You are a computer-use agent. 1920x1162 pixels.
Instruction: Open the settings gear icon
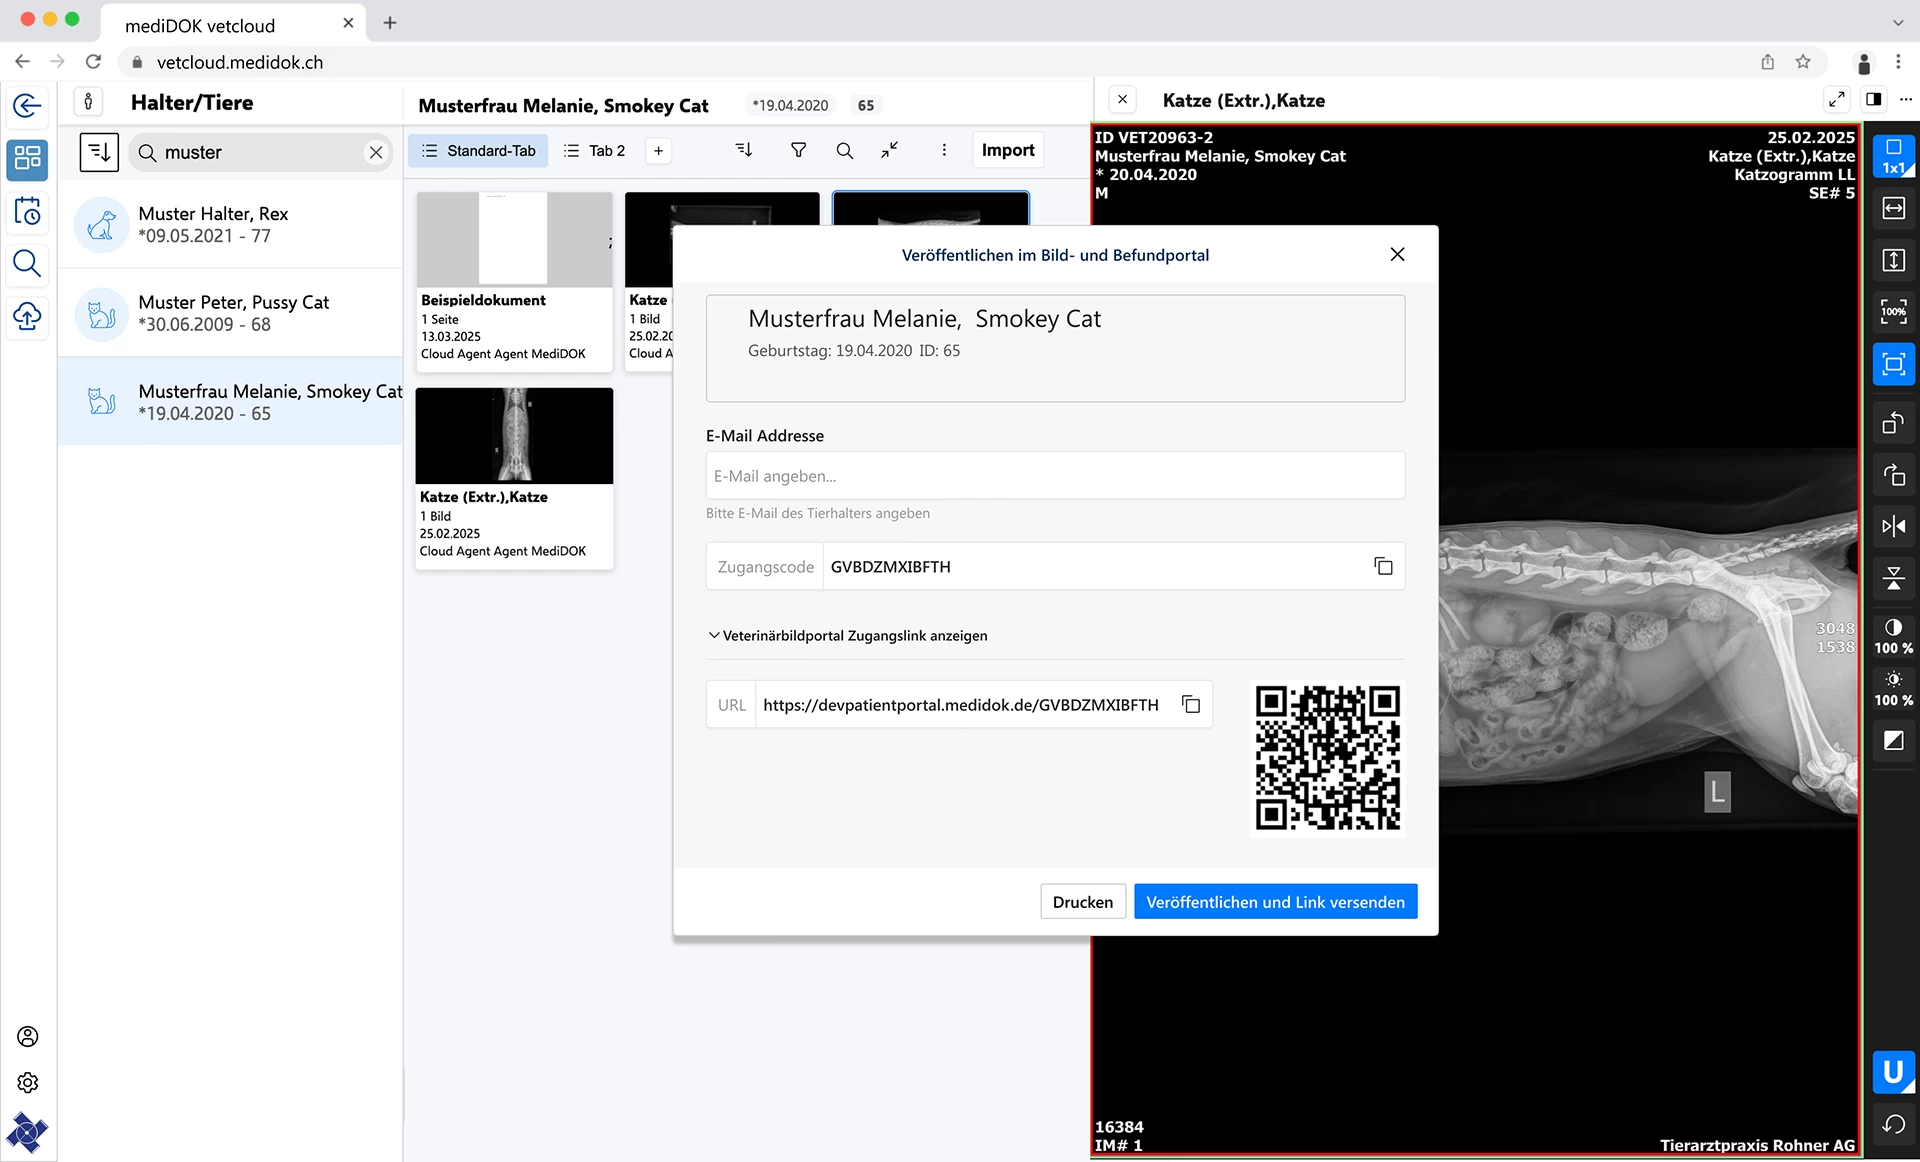pos(28,1083)
